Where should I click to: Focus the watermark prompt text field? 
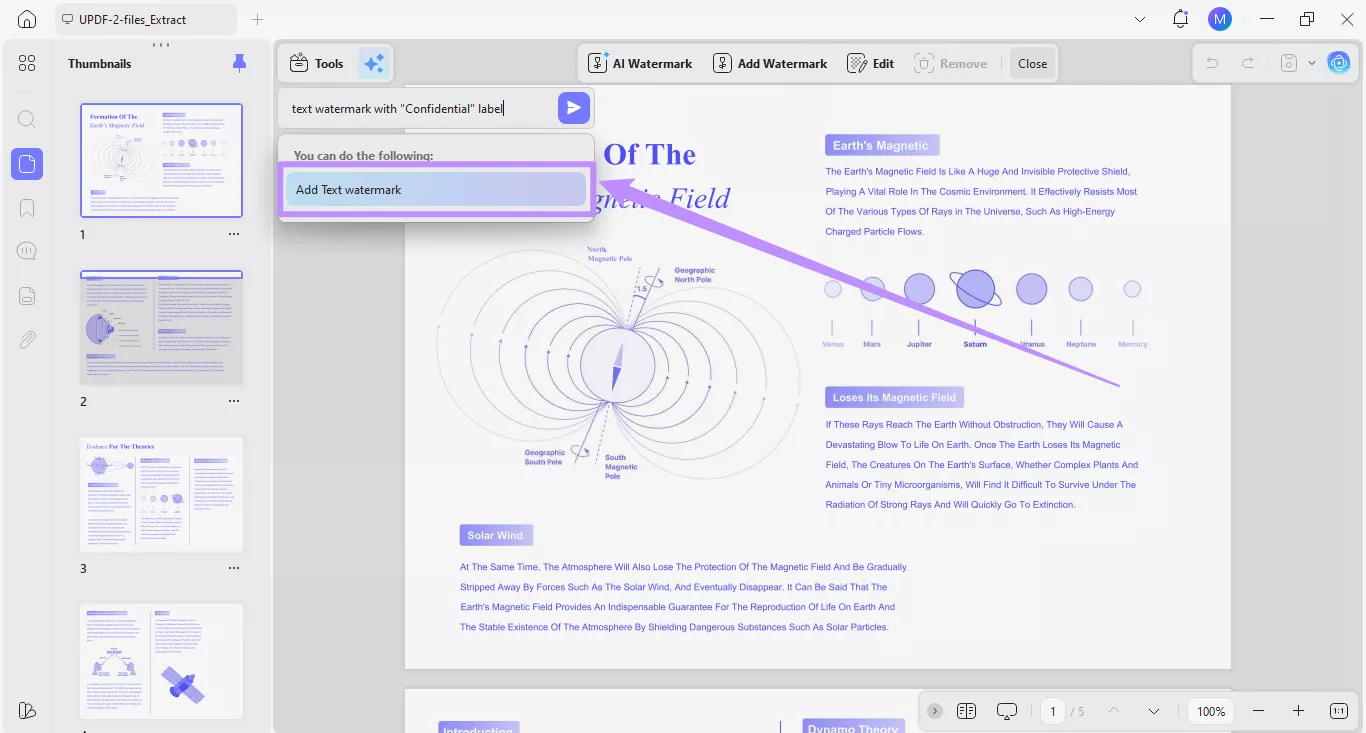pyautogui.click(x=420, y=108)
